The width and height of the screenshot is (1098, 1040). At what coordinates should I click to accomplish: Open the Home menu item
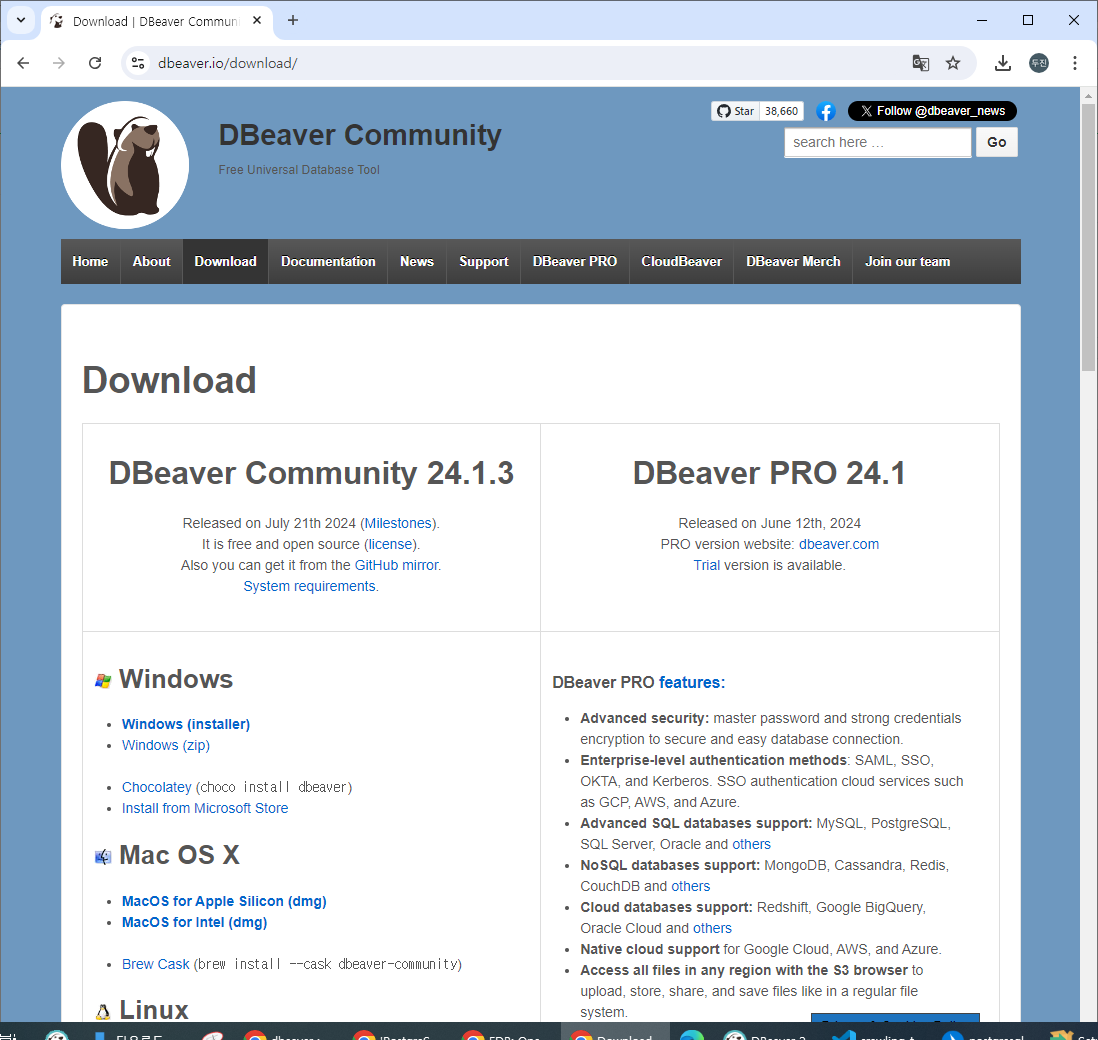90,261
